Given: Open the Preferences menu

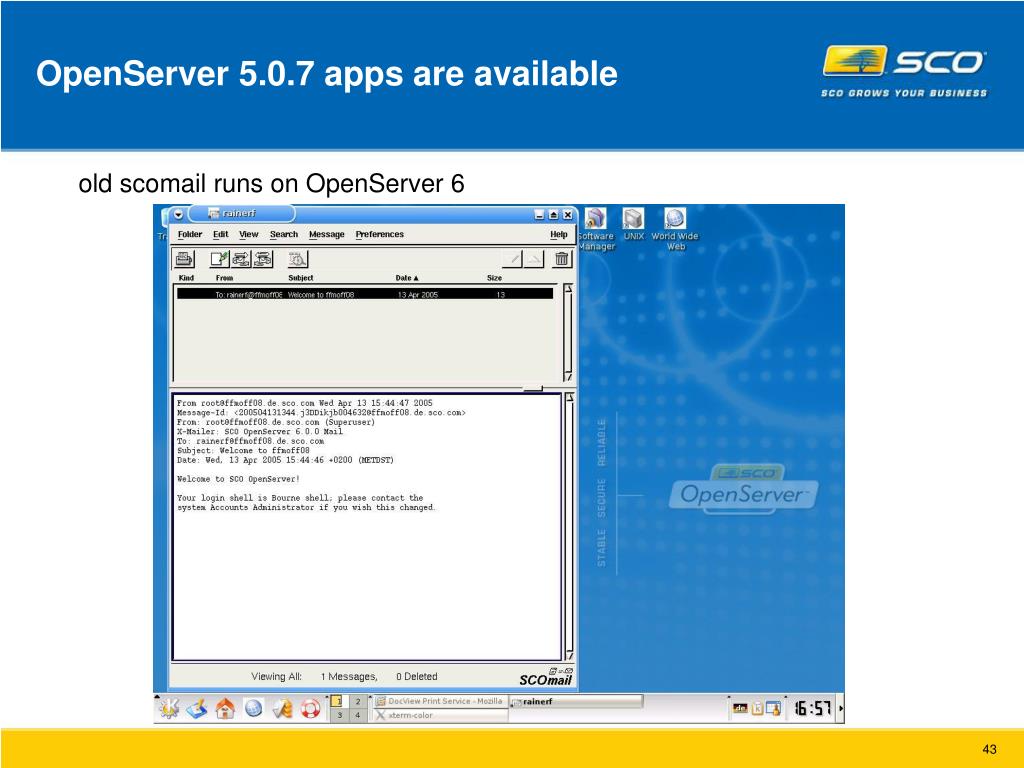Looking at the screenshot, I should (x=379, y=234).
